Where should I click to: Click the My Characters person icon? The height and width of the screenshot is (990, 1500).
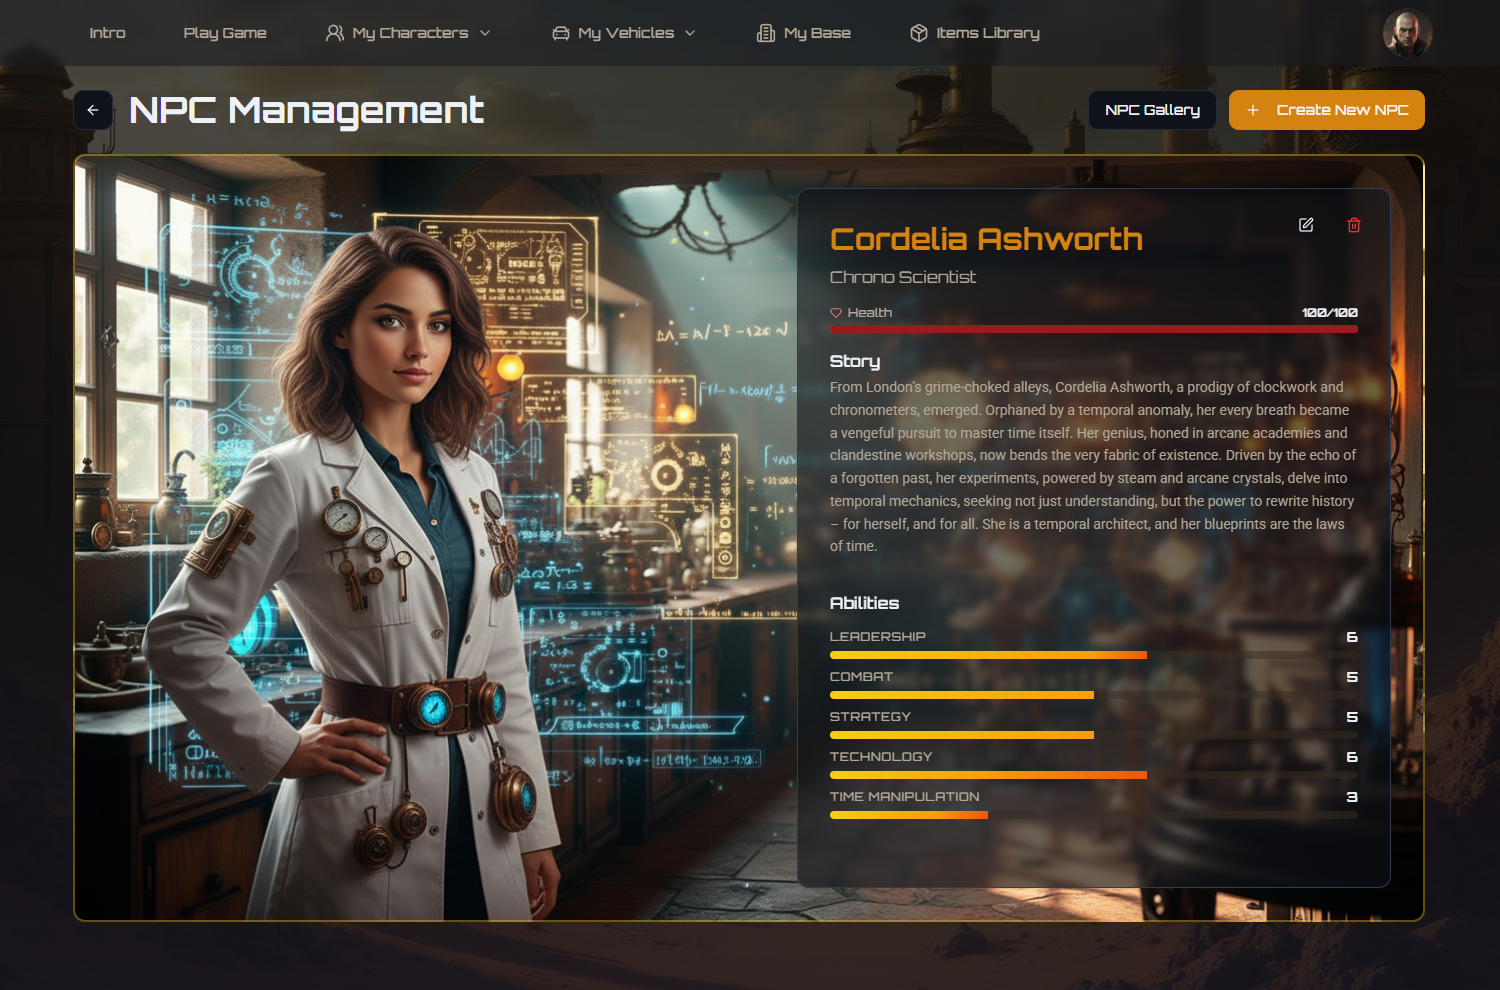click(x=335, y=33)
